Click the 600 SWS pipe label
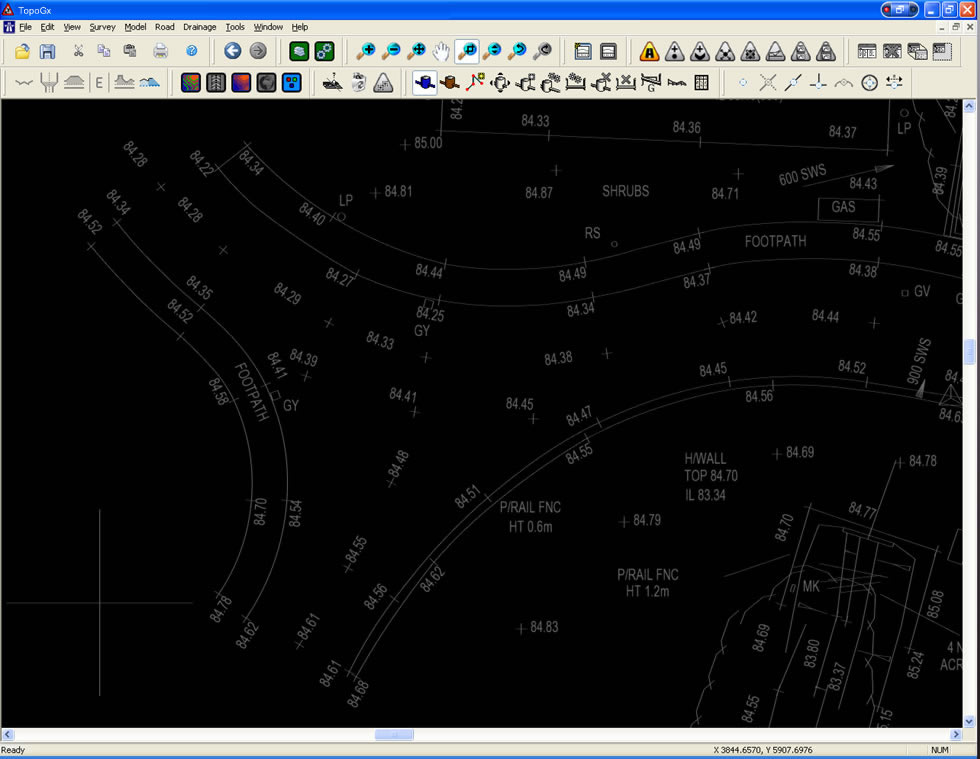 802,175
